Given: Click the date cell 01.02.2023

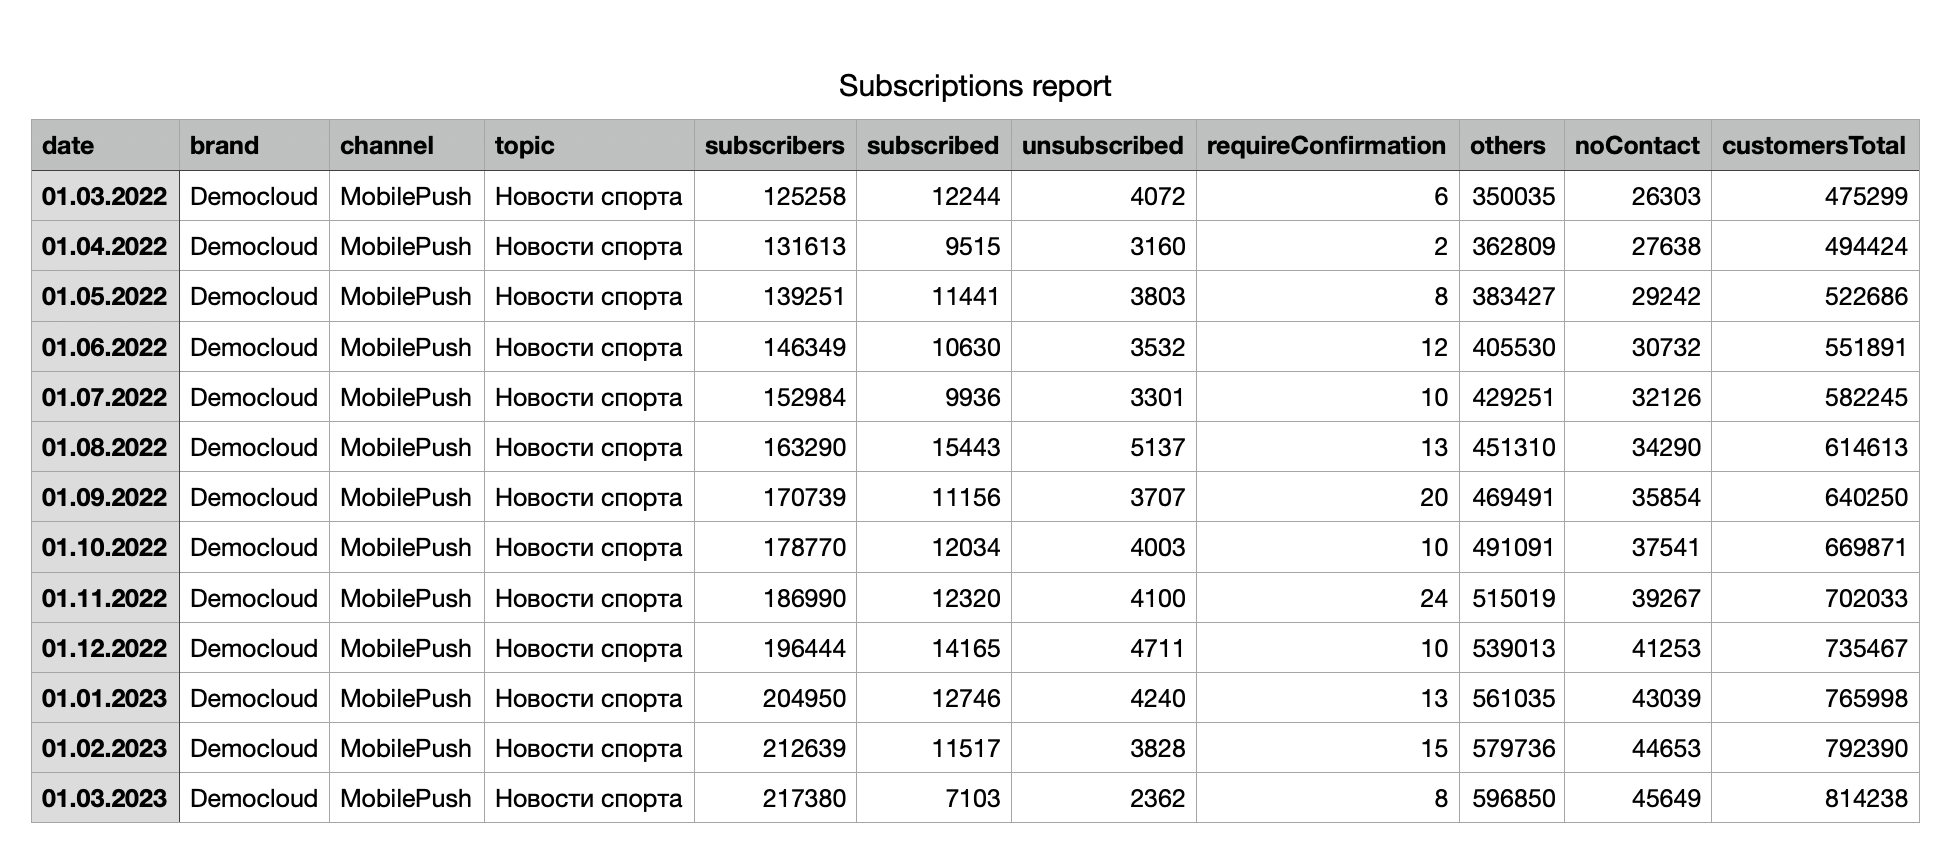Looking at the screenshot, I should tap(104, 748).
